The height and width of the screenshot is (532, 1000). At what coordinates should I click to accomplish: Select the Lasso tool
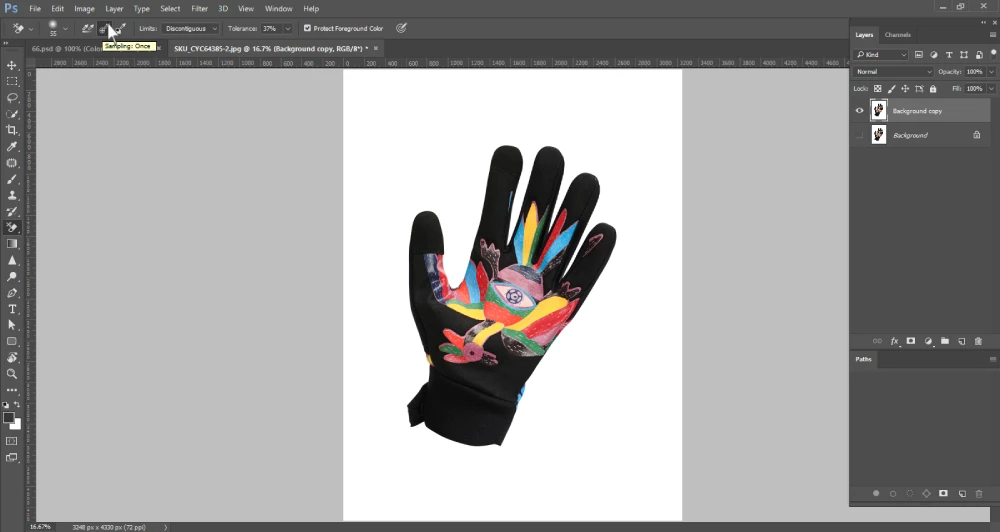point(11,98)
